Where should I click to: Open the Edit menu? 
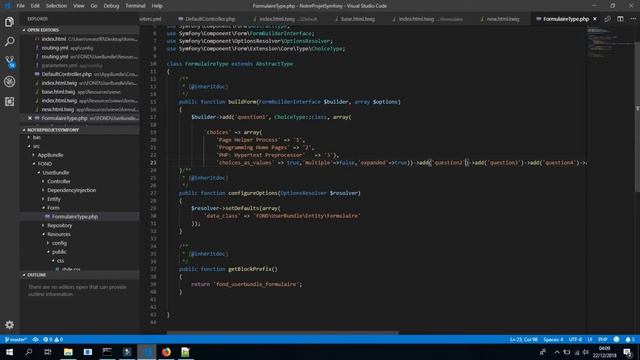tap(35, 6)
